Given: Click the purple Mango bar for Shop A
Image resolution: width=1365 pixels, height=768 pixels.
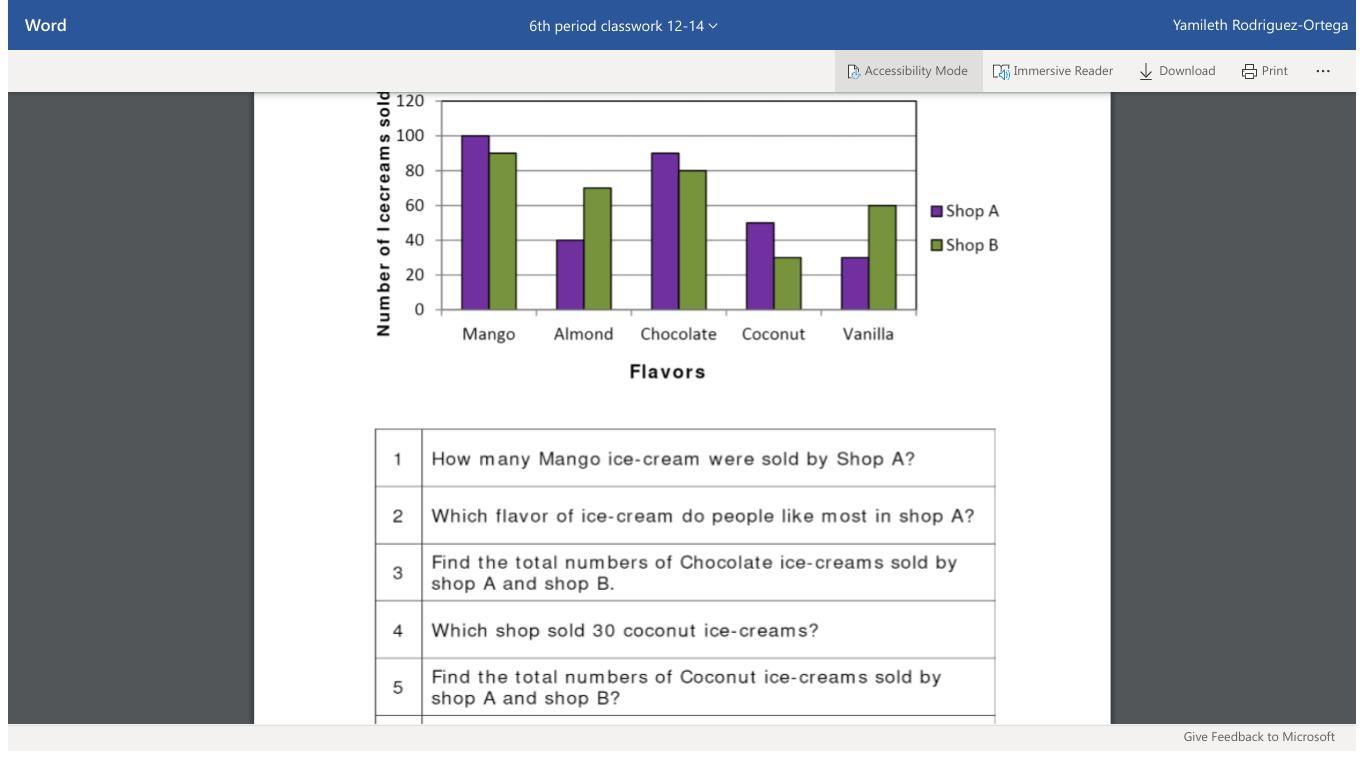Looking at the screenshot, I should 475,222.
